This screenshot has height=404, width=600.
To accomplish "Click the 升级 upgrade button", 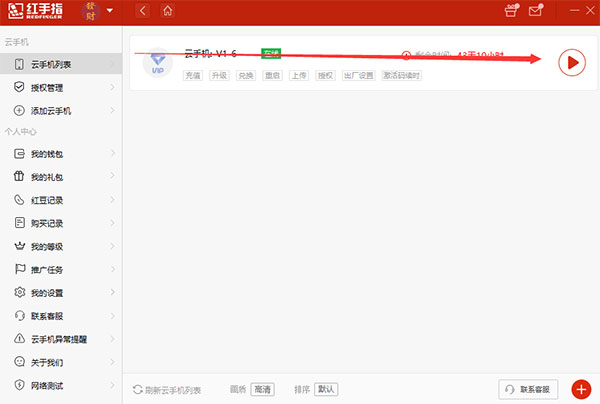I will 219,75.
